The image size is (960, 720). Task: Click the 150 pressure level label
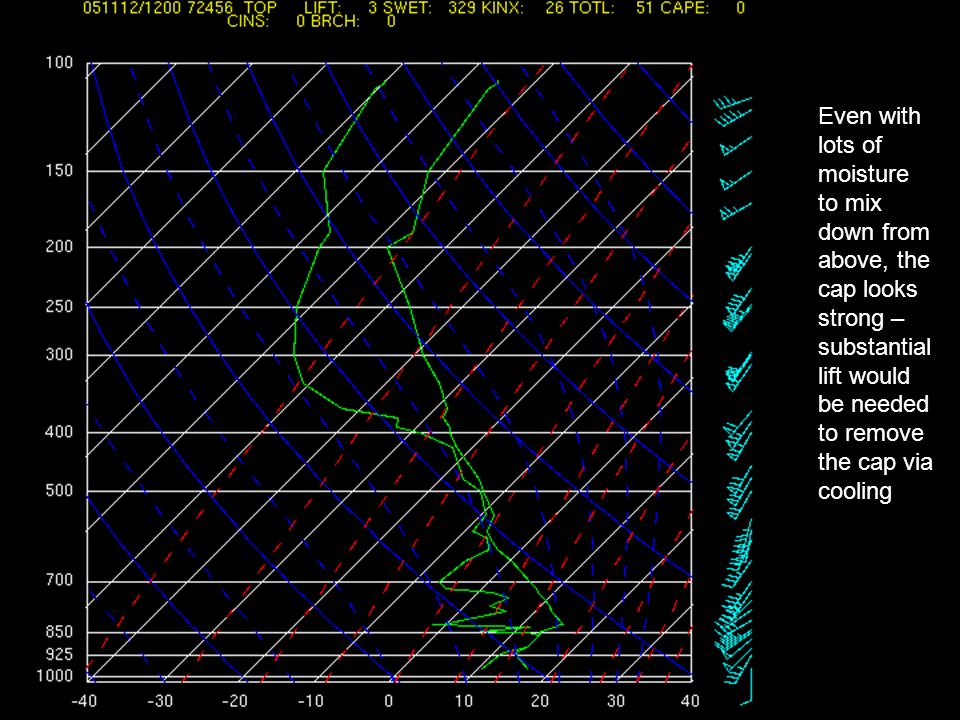coord(59,170)
